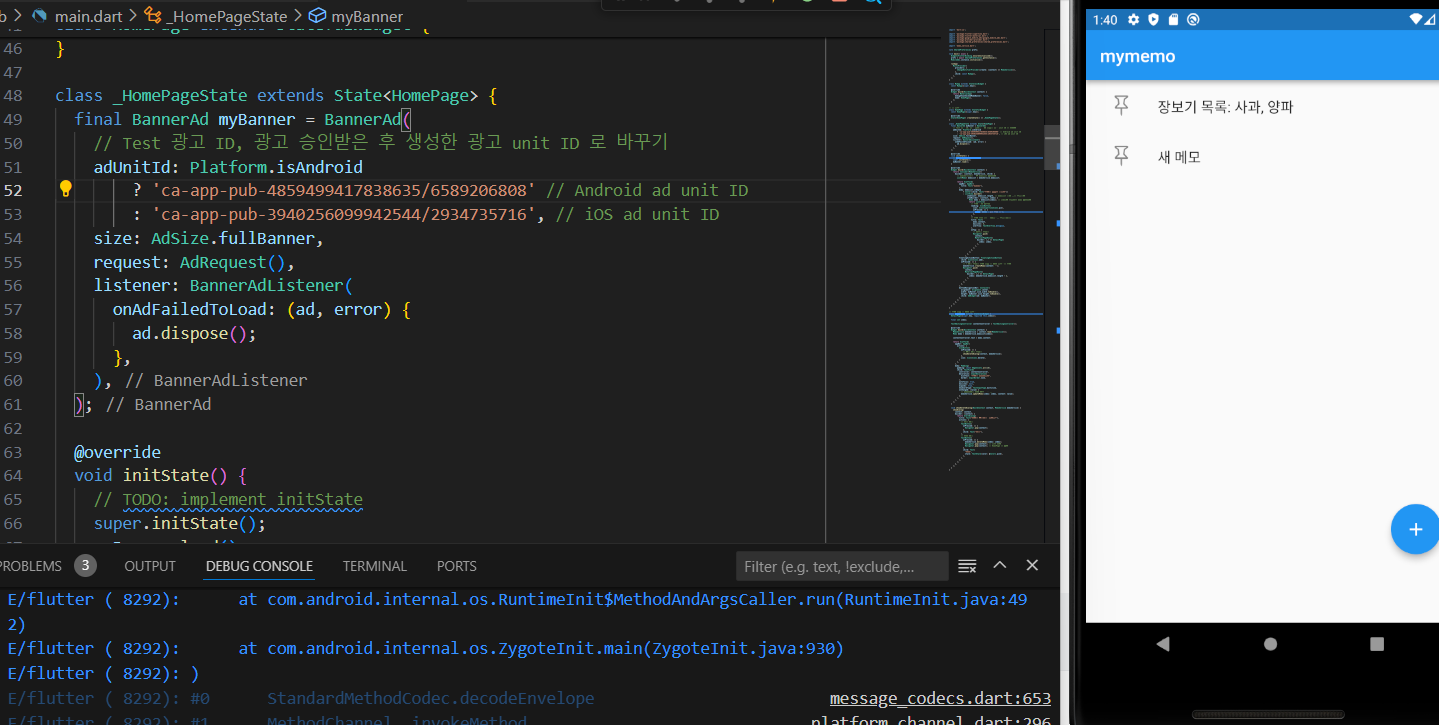Image resolution: width=1439 pixels, height=725 pixels.
Task: Tap the SD card status icon
Action: pos(1173,19)
